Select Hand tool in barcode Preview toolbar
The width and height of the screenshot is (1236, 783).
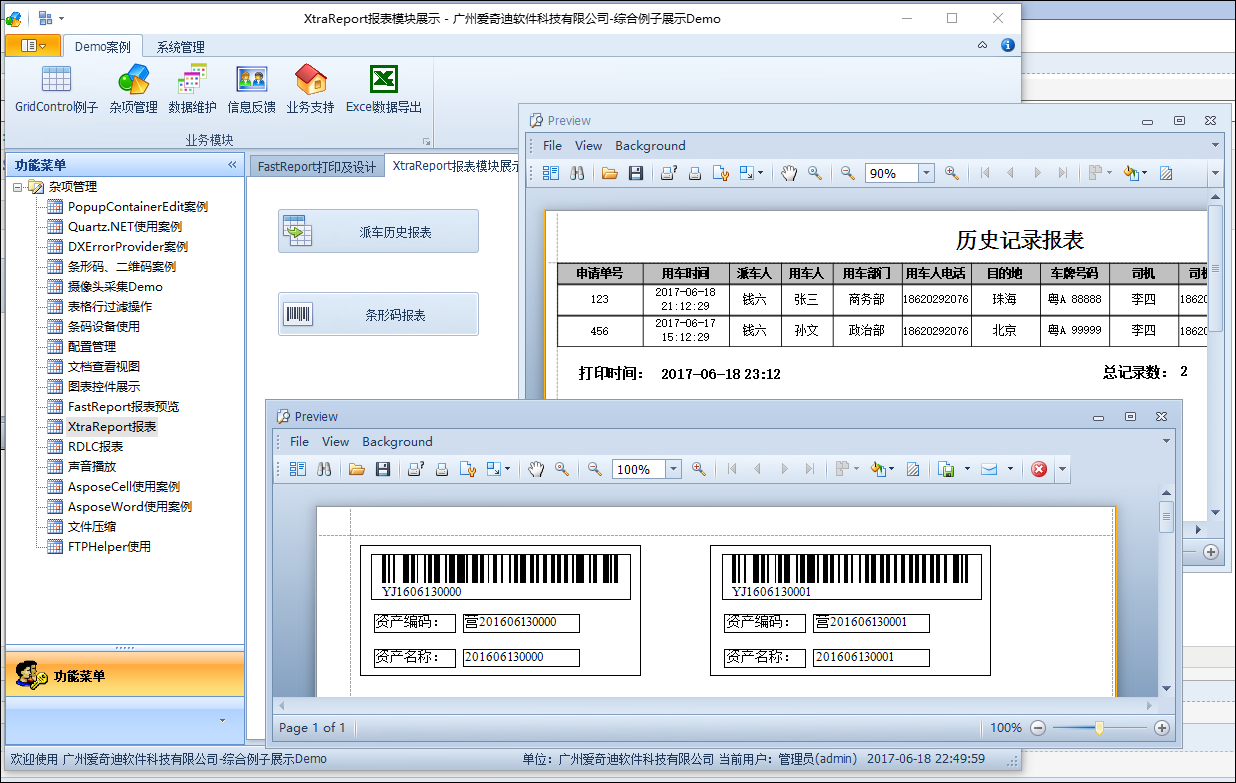[536, 469]
